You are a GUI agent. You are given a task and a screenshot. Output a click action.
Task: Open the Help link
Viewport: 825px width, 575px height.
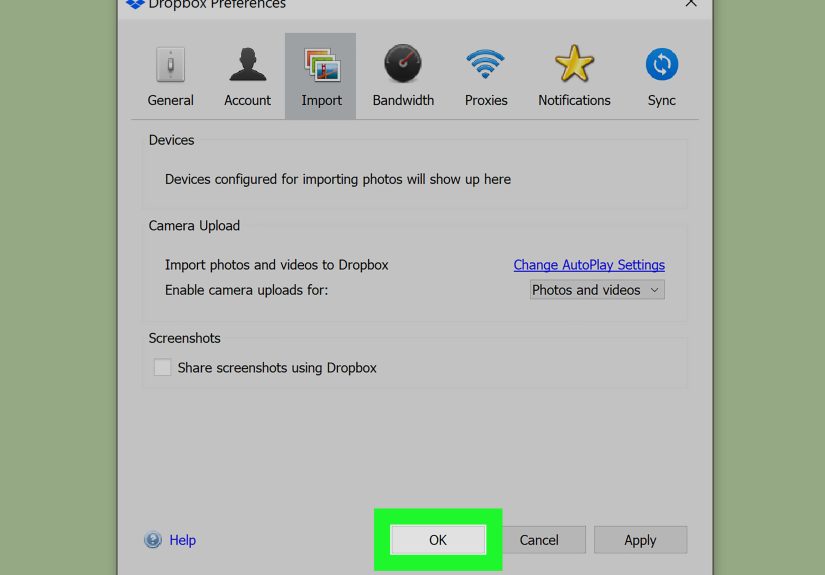pos(183,540)
